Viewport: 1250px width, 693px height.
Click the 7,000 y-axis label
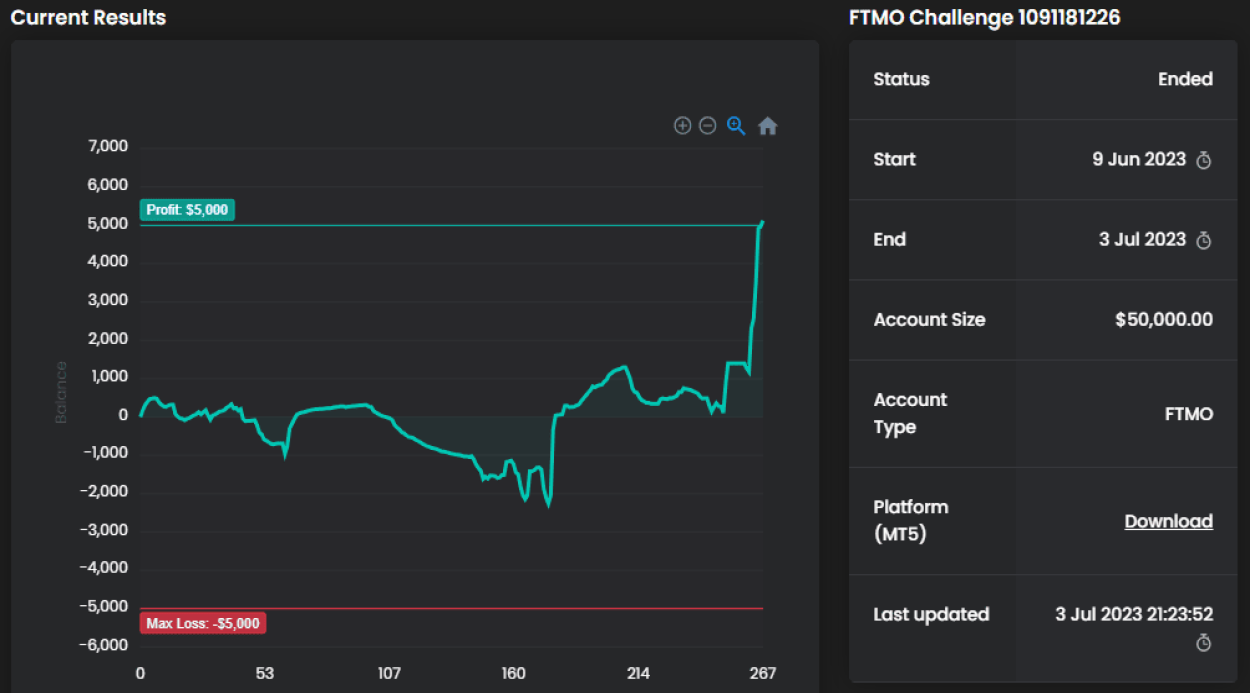108,146
